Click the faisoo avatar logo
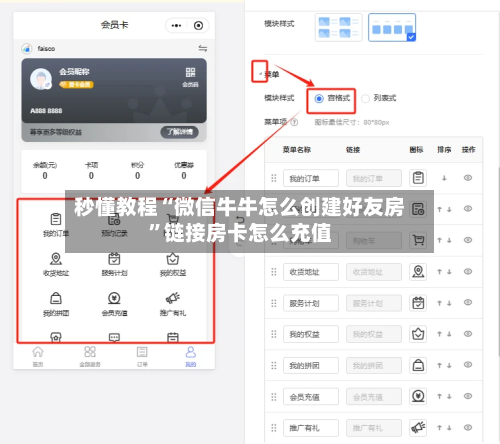The height and width of the screenshot is (444, 500). pos(27,49)
